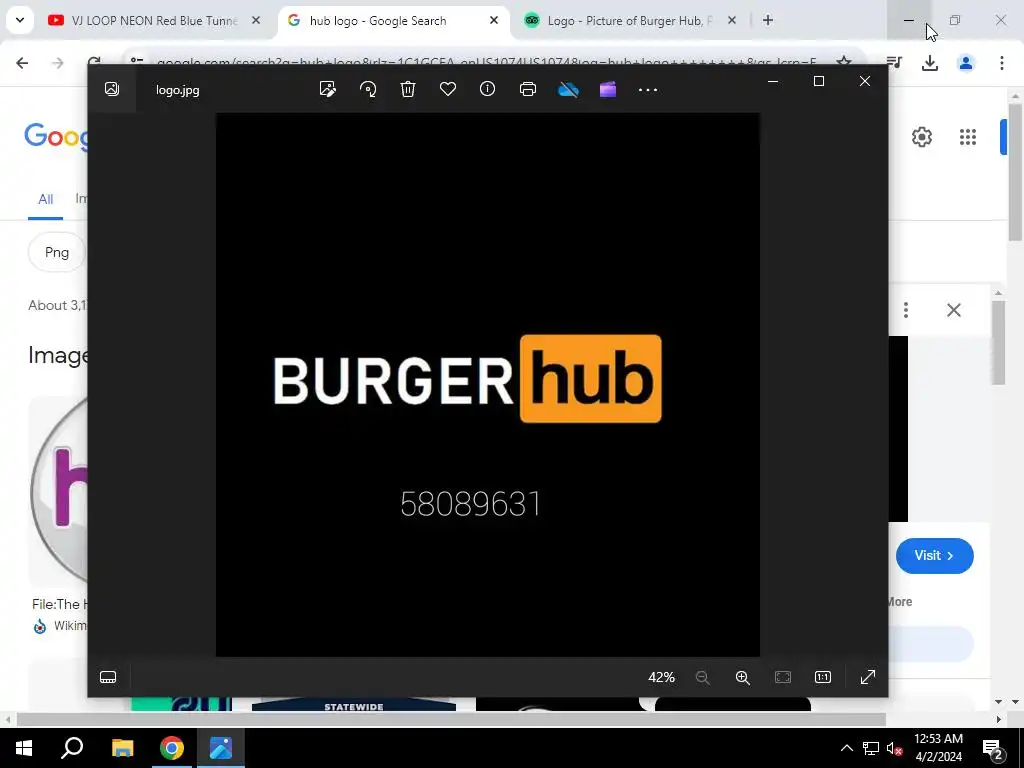Switch to the VJ LOOP NEON YouTube tab
Image resolution: width=1024 pixels, height=768 pixels.
155,21
